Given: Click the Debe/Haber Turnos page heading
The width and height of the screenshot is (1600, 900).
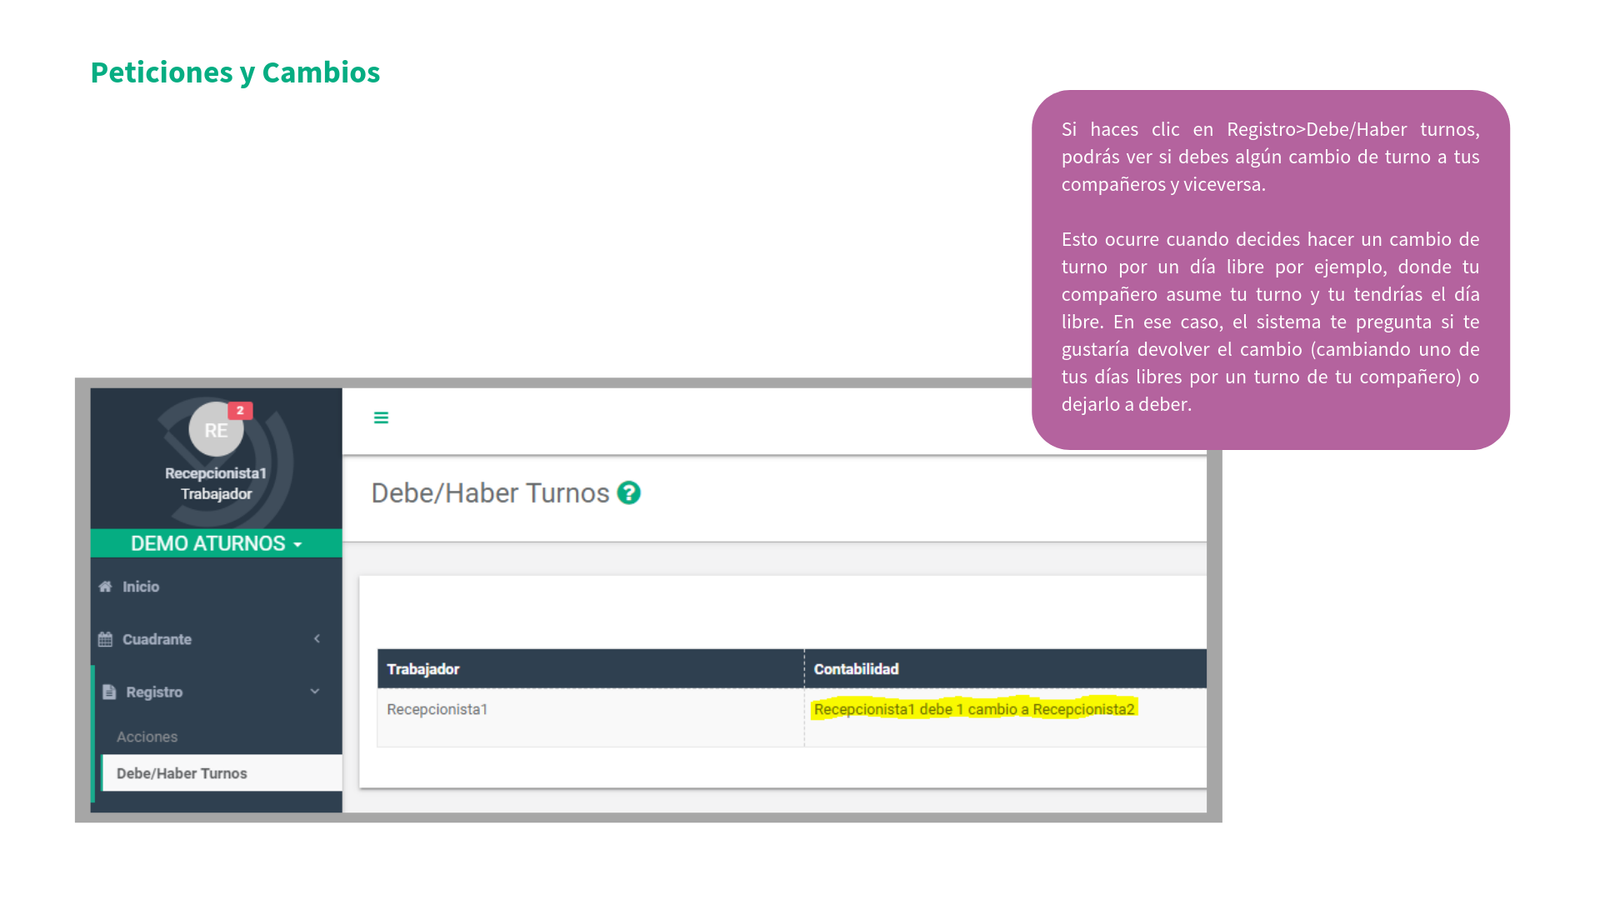Looking at the screenshot, I should (x=490, y=493).
